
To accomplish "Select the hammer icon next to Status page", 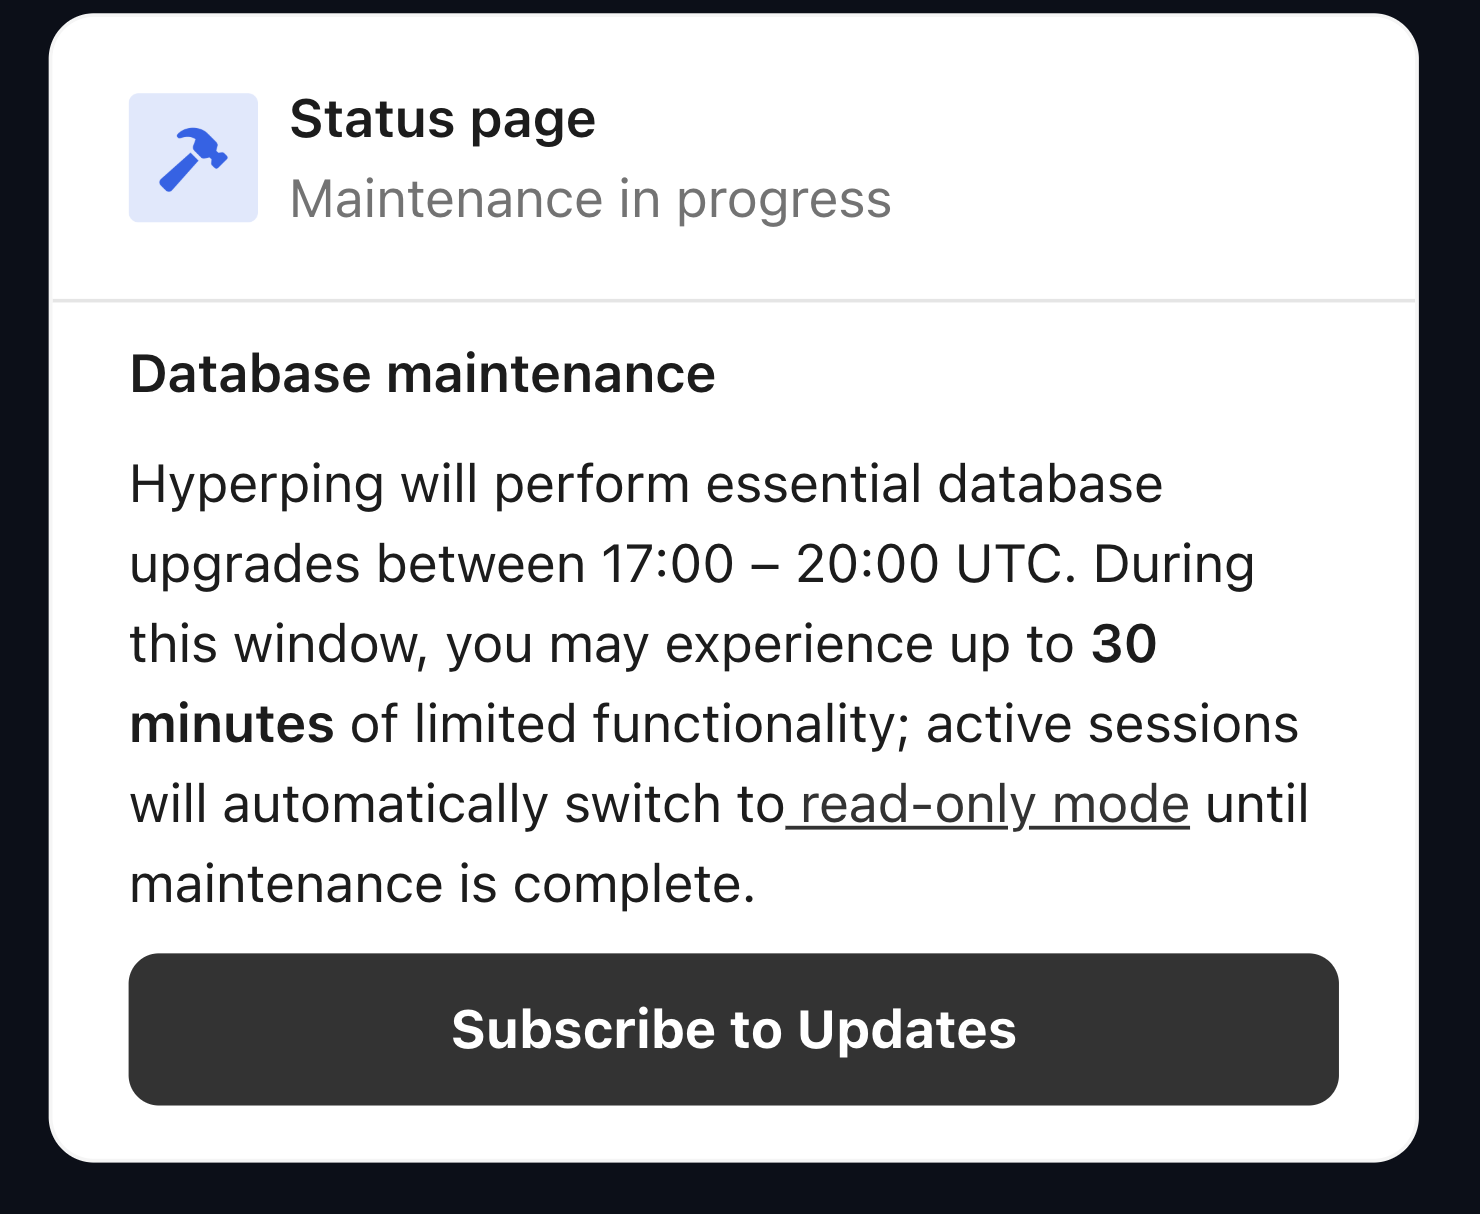I will tap(193, 157).
